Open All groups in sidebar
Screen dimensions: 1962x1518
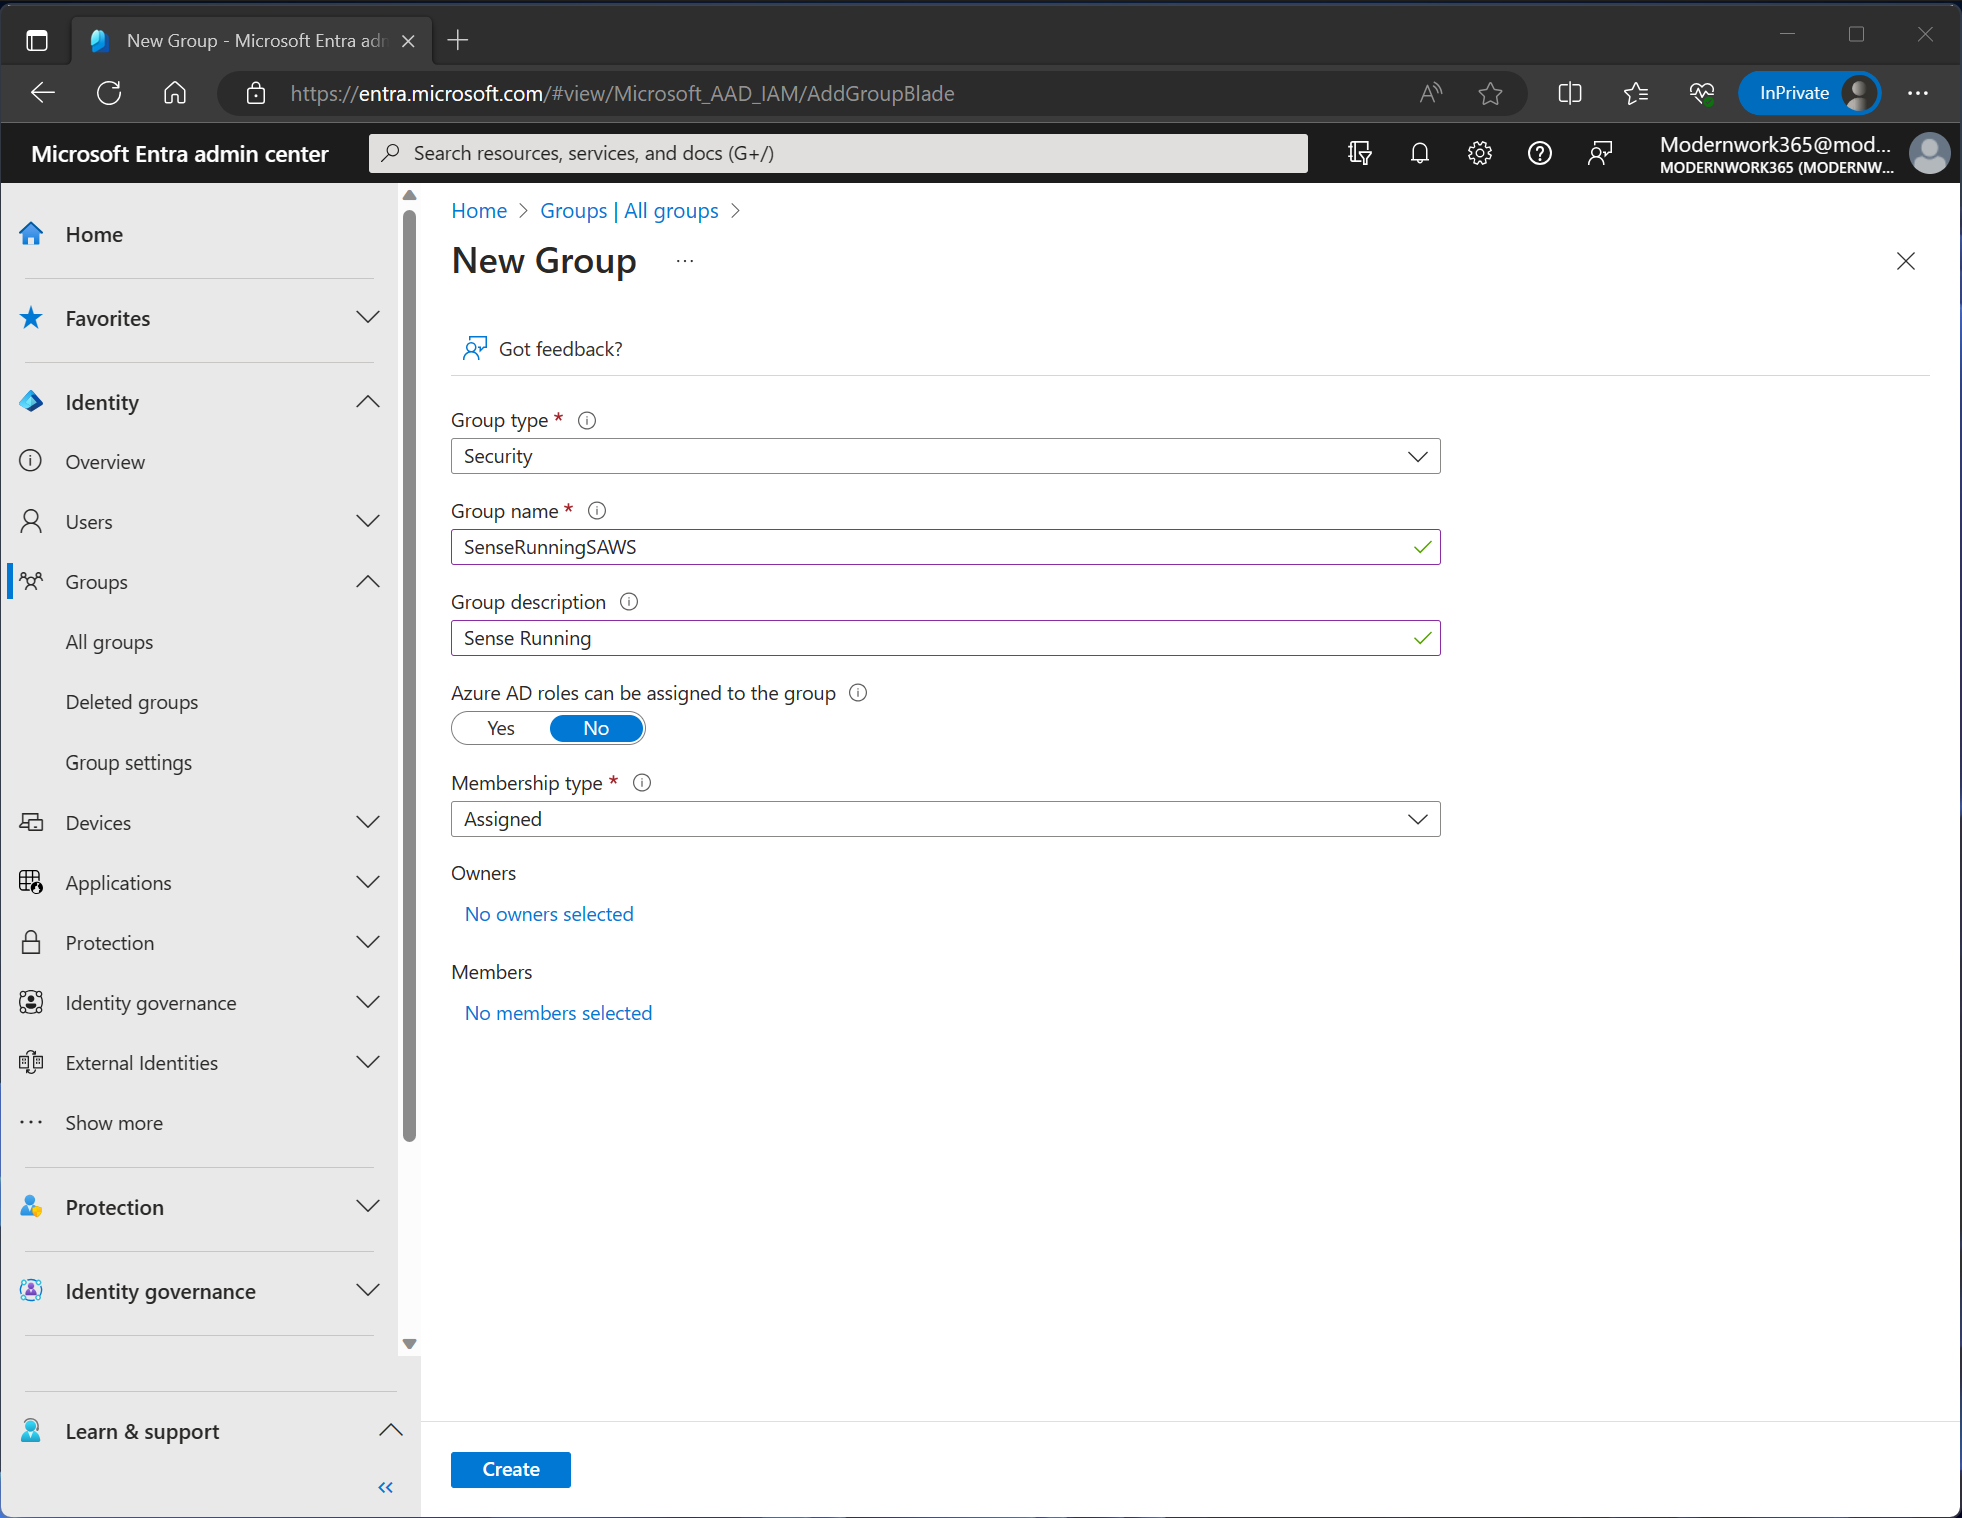109,642
